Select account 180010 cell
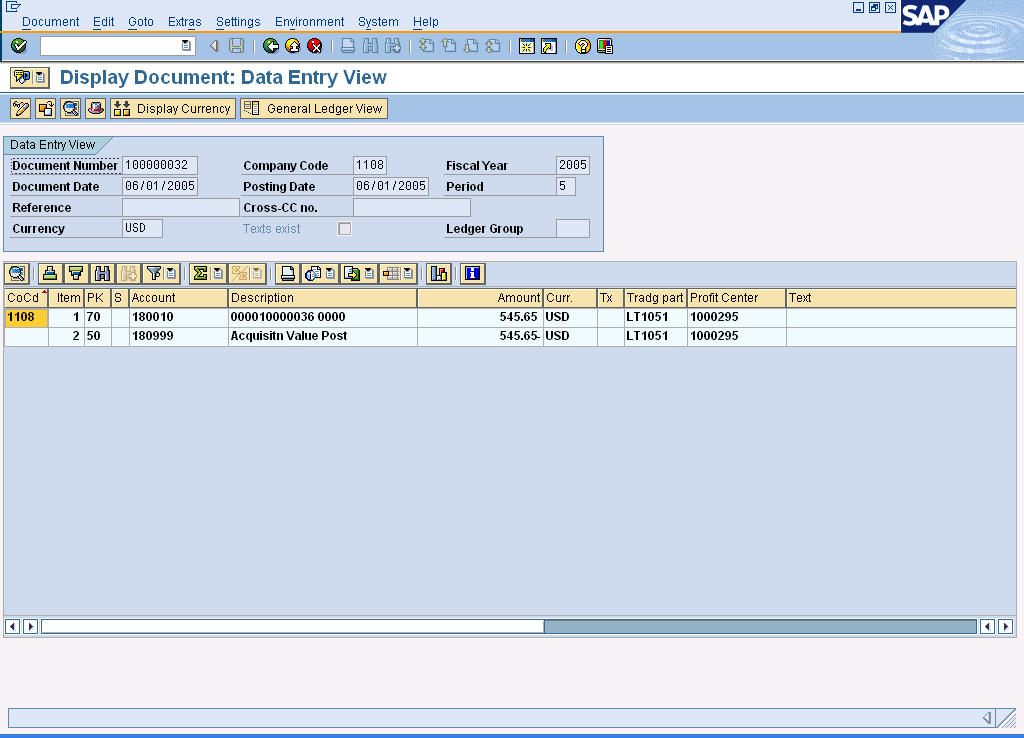Image resolution: width=1024 pixels, height=738 pixels. pyautogui.click(x=178, y=317)
